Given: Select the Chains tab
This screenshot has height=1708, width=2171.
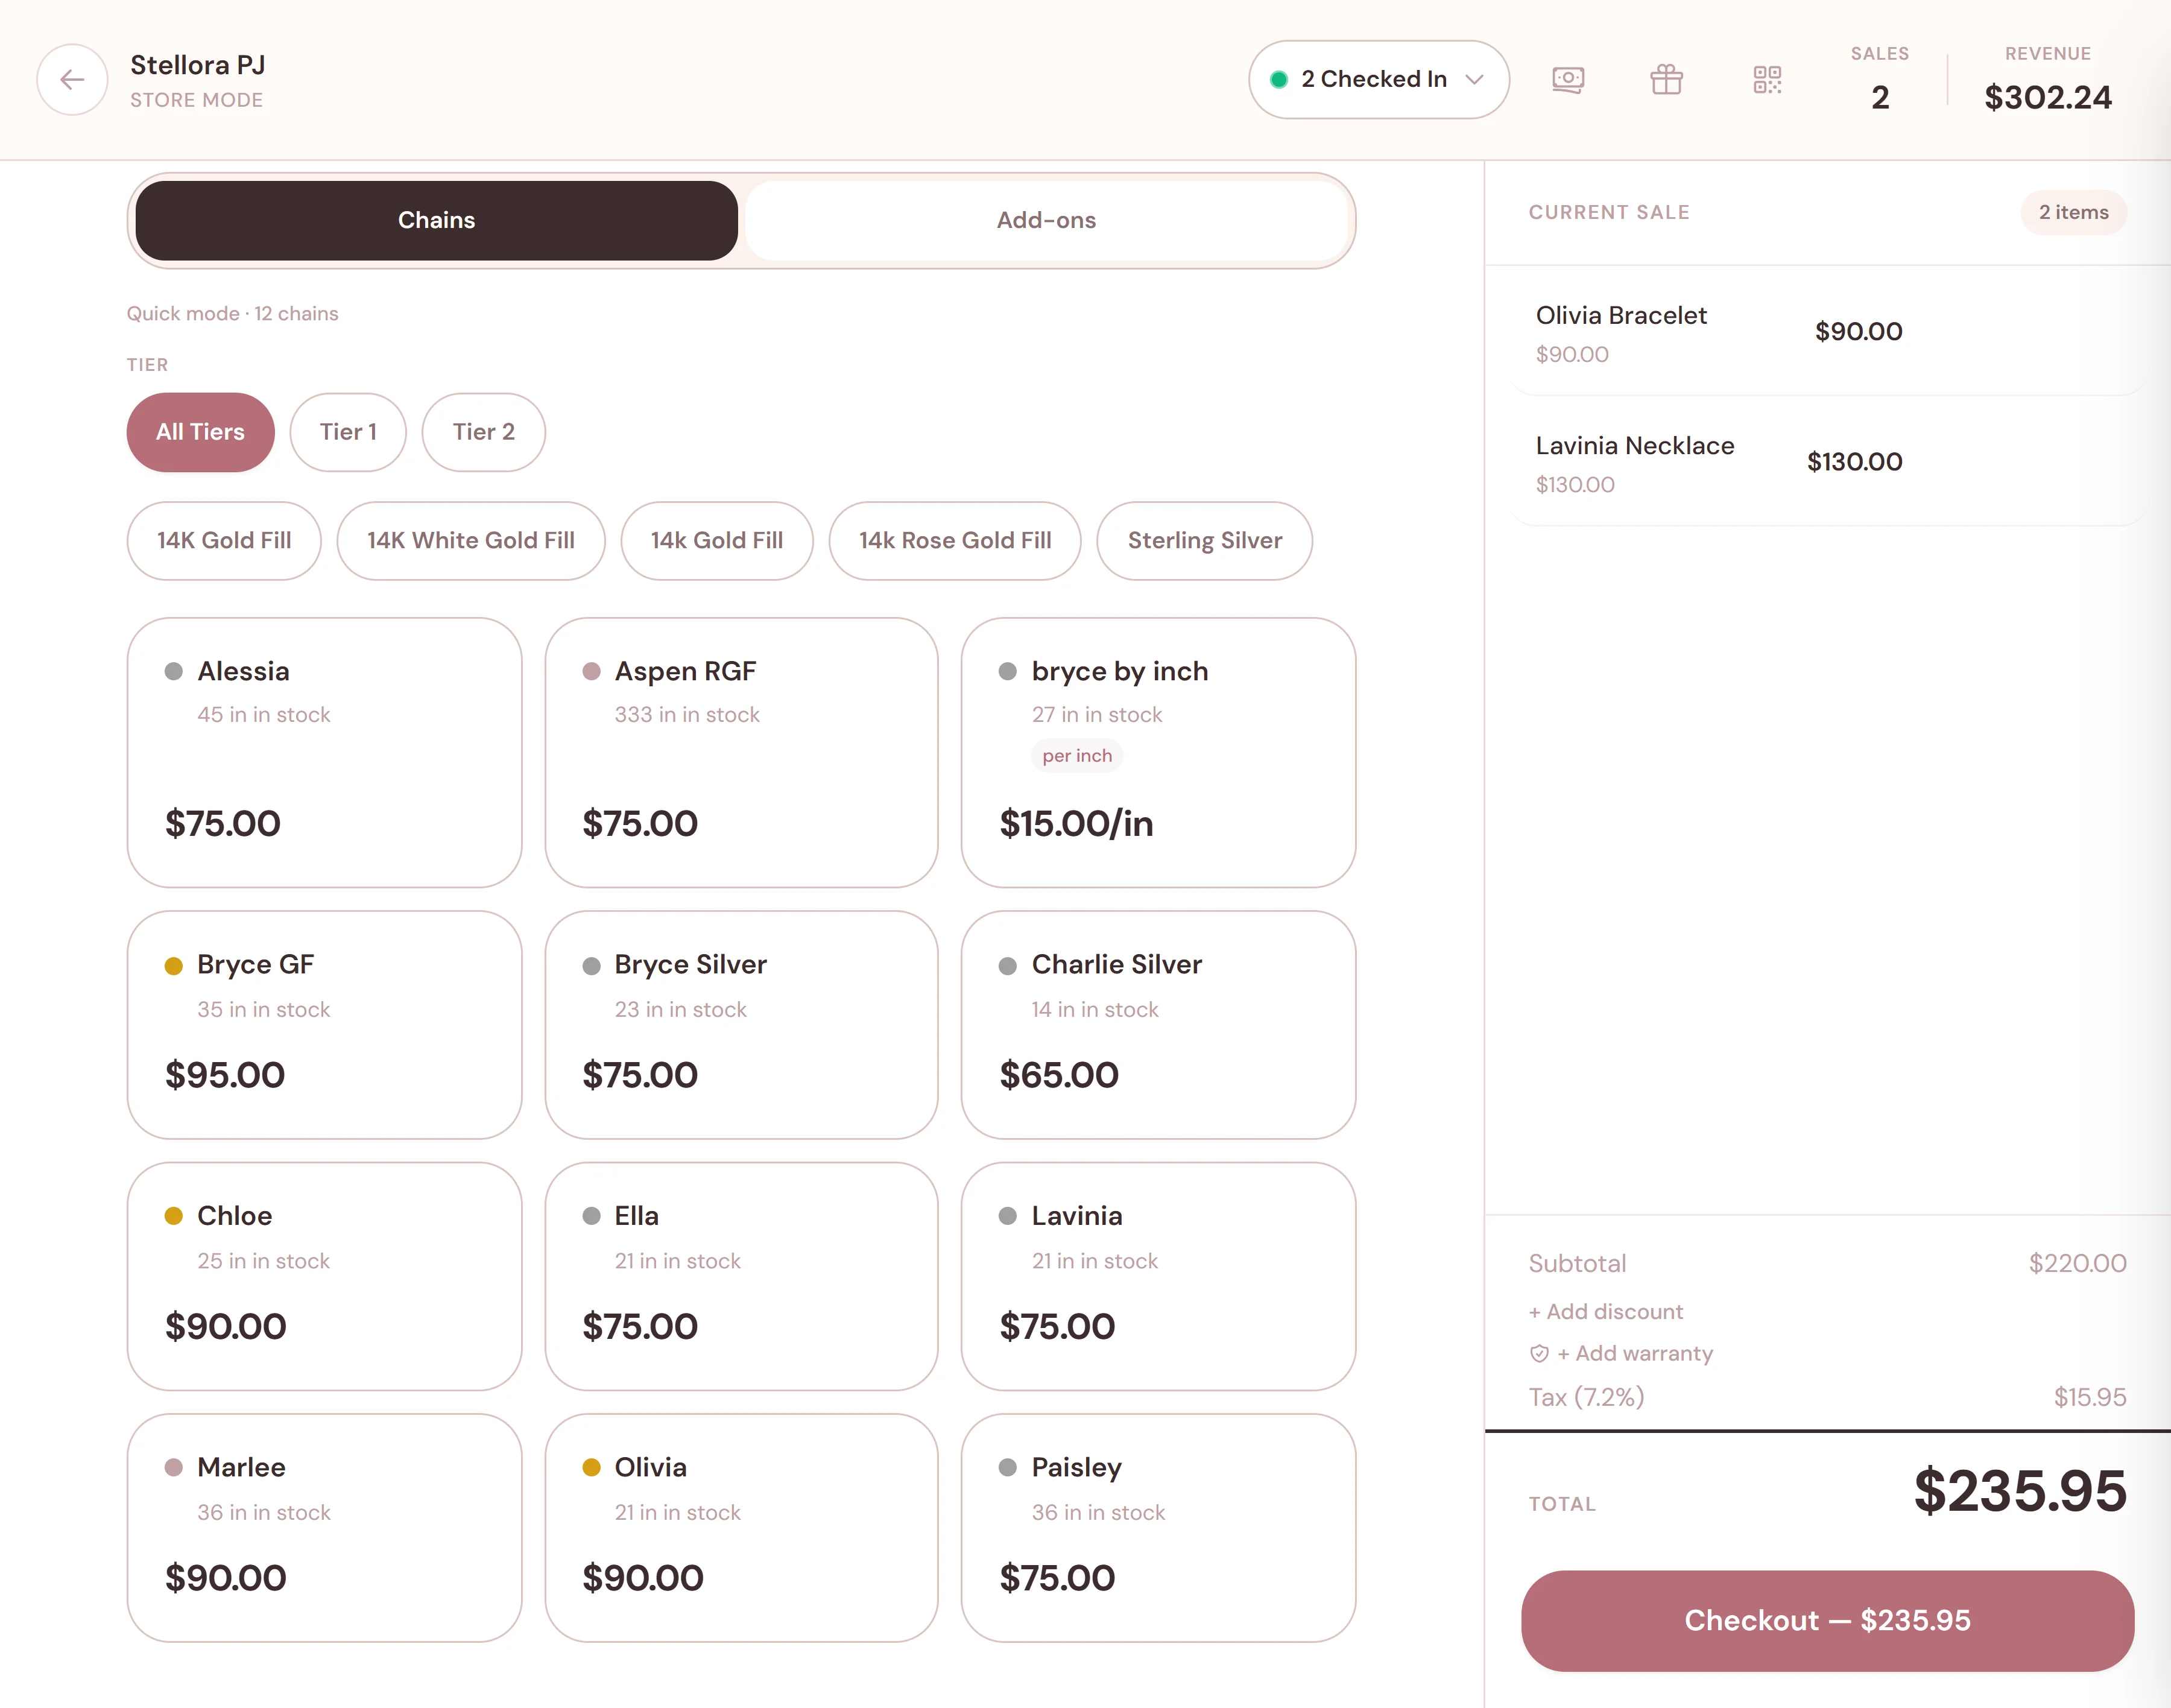Looking at the screenshot, I should click(x=436, y=220).
